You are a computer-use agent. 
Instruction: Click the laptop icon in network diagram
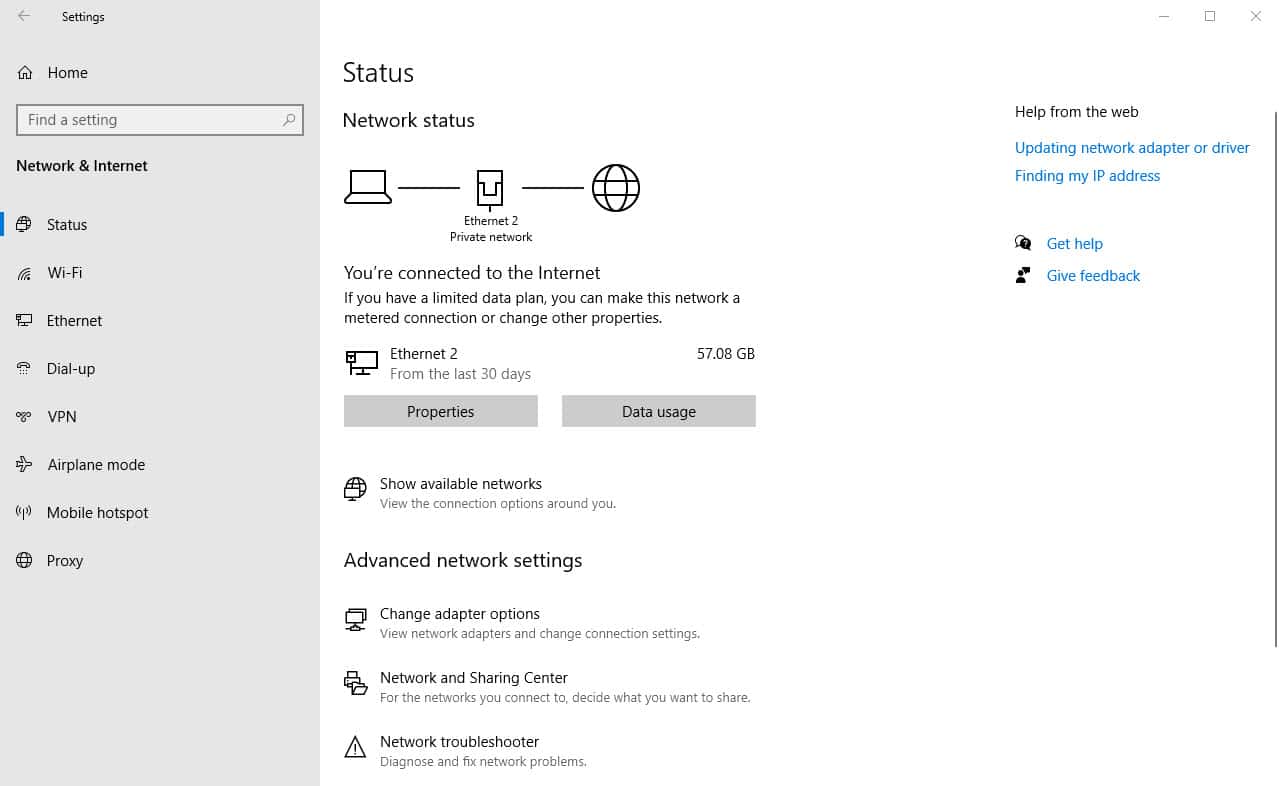368,187
